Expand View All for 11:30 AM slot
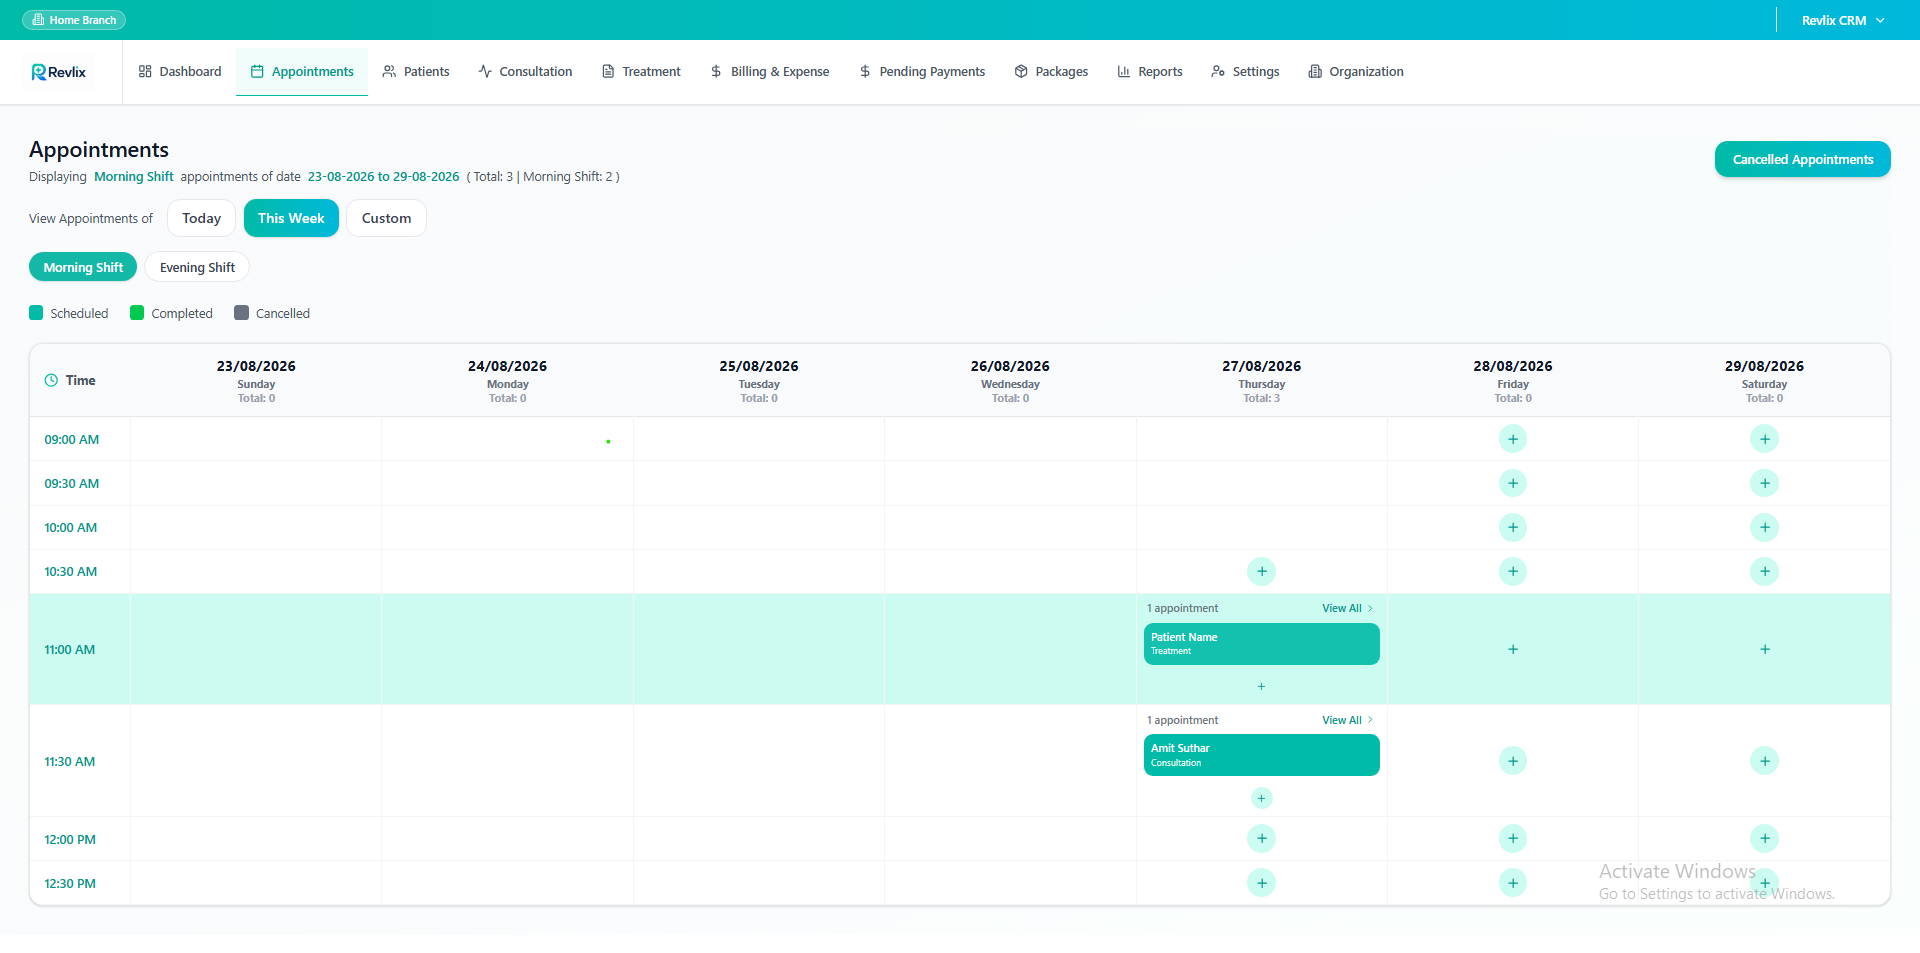Screen dimensions: 1920x953 tap(1347, 720)
